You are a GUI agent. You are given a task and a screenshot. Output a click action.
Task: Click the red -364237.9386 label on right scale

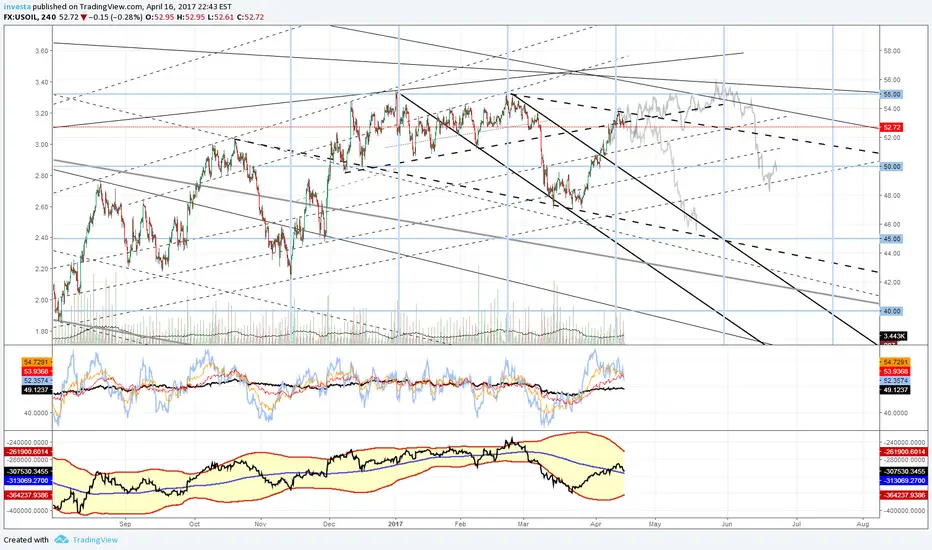pos(902,495)
